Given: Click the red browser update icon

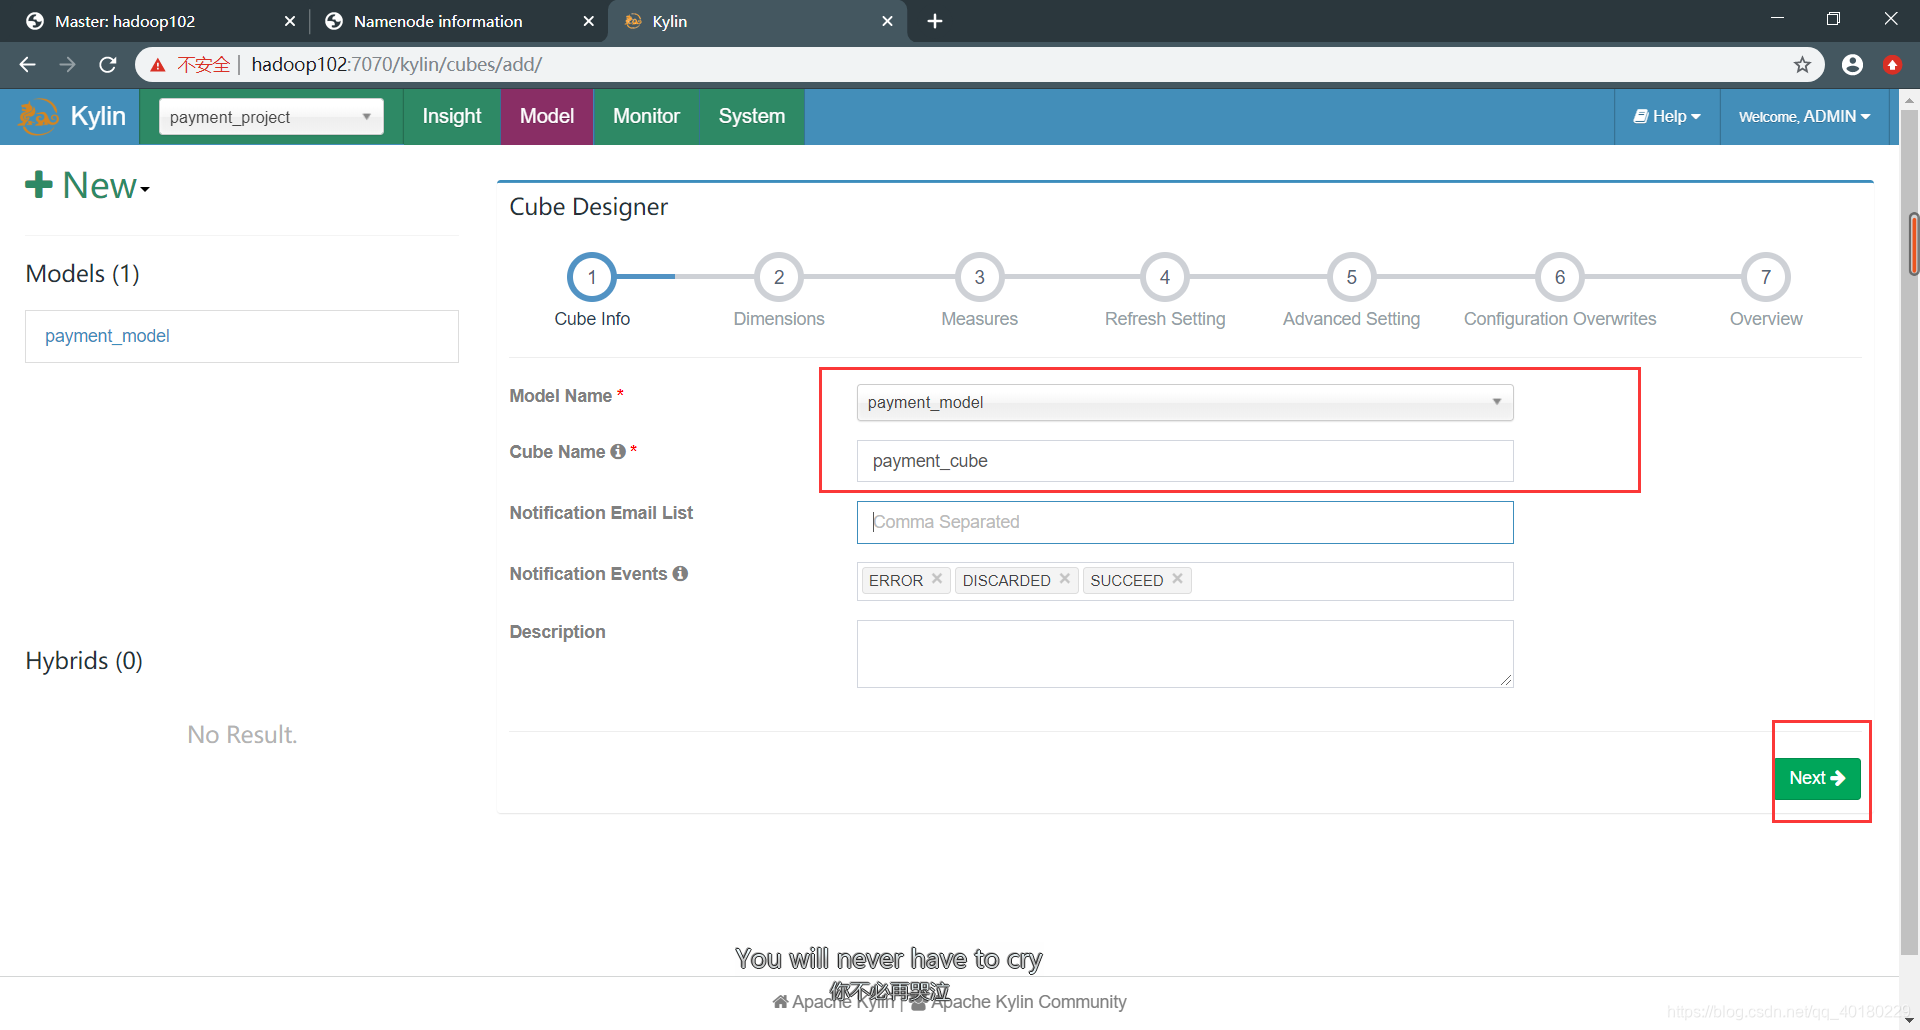Looking at the screenshot, I should pyautogui.click(x=1892, y=65).
